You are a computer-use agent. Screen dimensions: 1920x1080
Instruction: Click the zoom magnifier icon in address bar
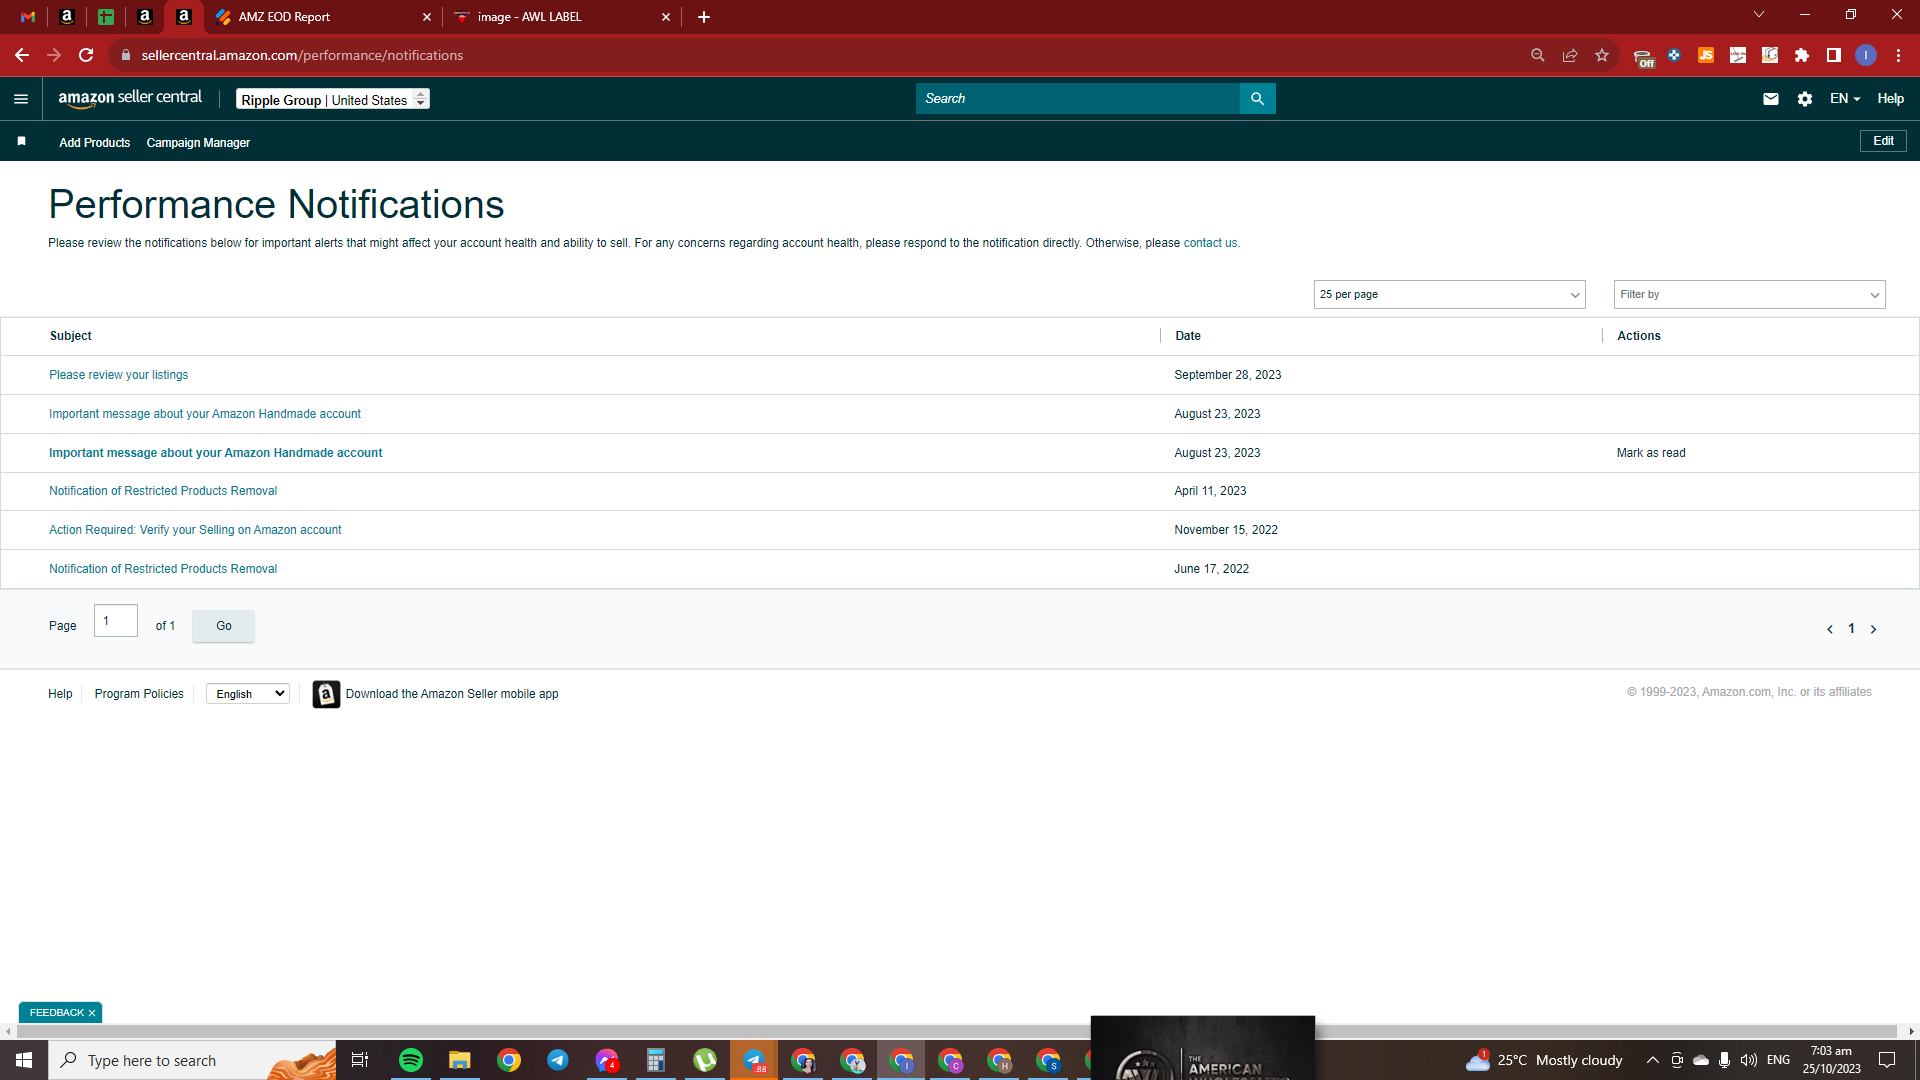point(1538,55)
